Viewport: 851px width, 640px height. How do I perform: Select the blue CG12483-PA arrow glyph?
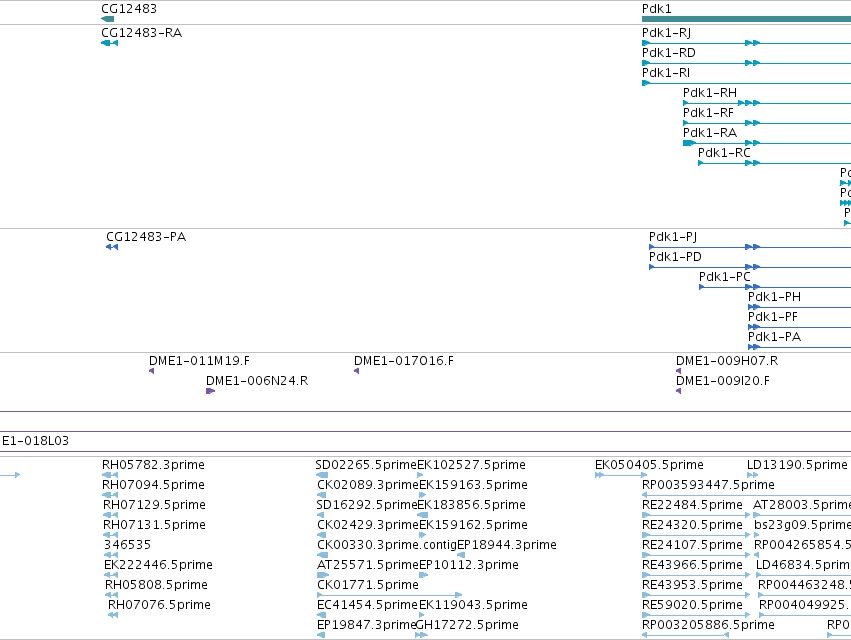[112, 247]
